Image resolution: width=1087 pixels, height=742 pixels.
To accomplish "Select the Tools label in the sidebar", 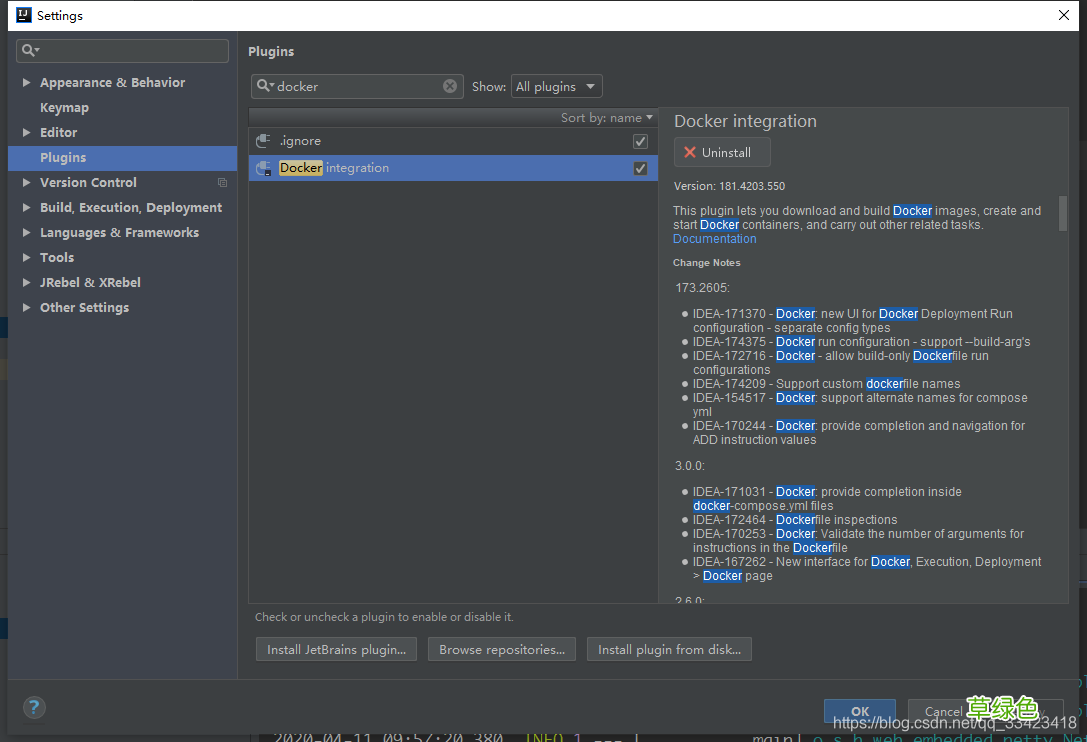I will pyautogui.click(x=57, y=257).
